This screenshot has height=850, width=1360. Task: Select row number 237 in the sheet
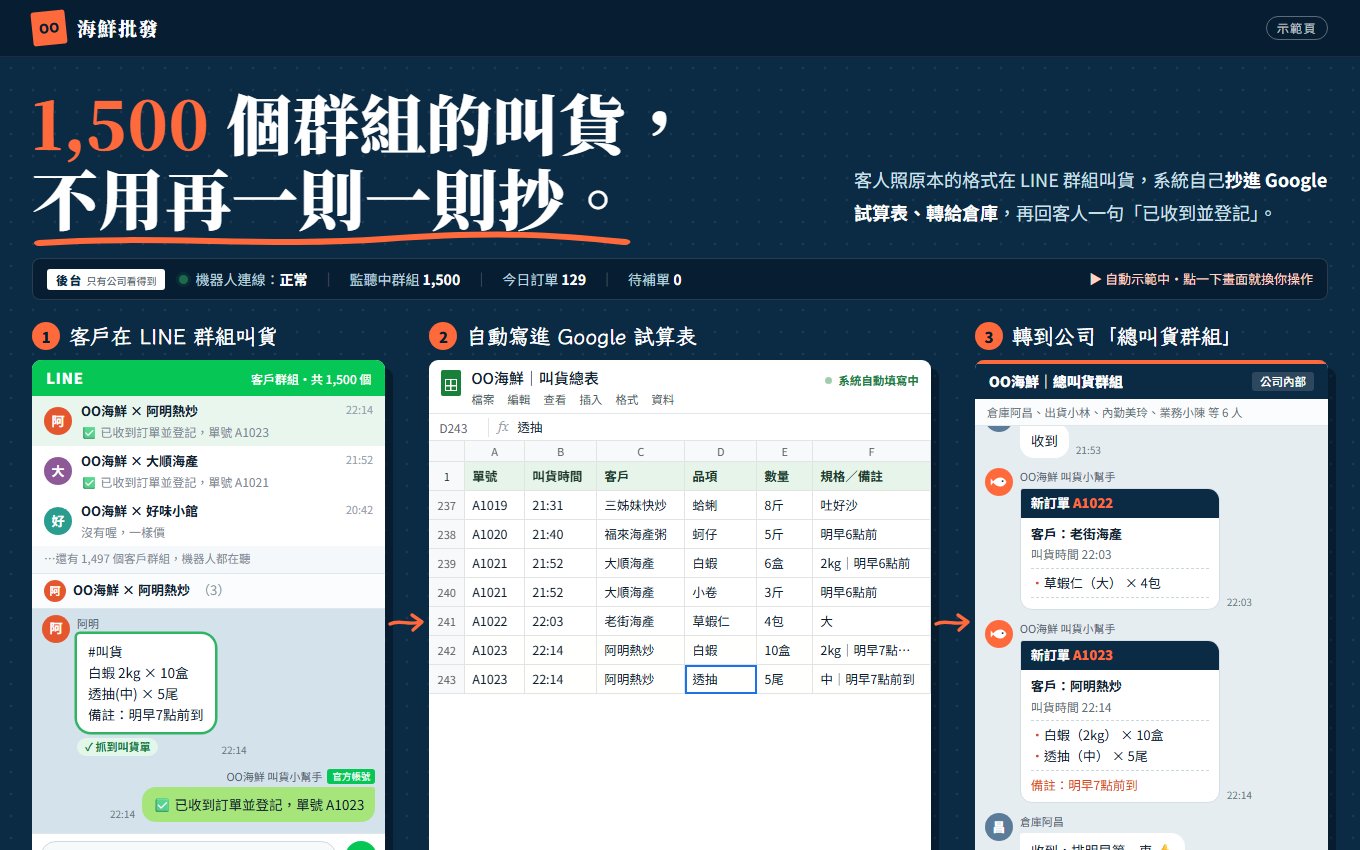[447, 505]
